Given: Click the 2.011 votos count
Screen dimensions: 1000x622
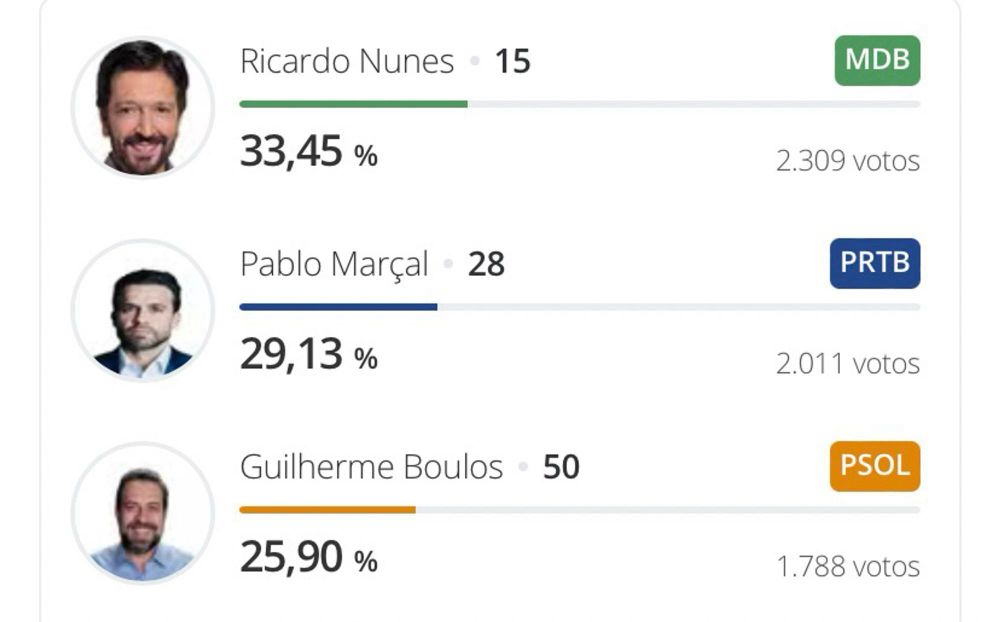Looking at the screenshot, I should coord(848,364).
